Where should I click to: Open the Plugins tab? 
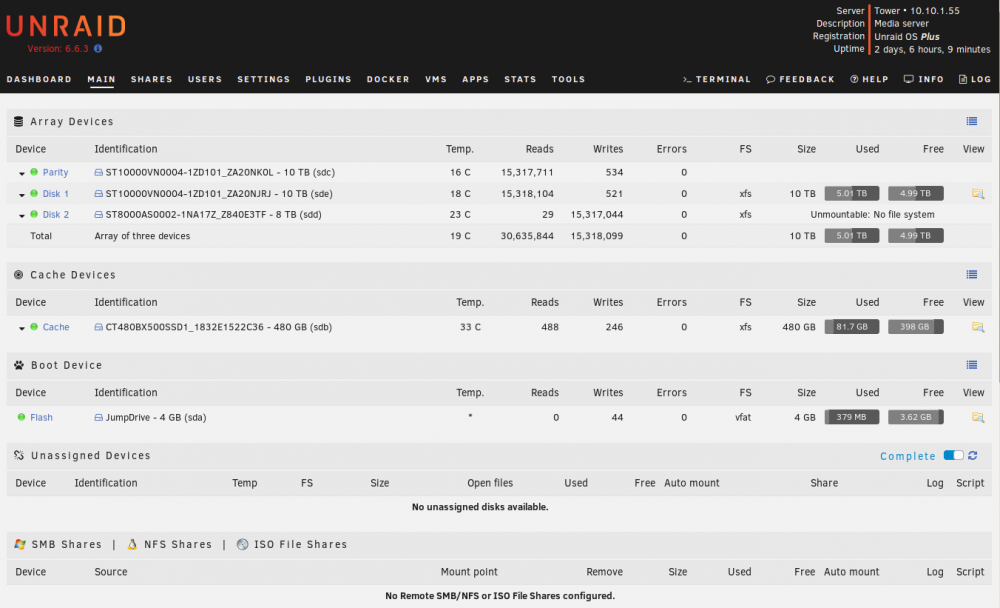pyautogui.click(x=328, y=79)
